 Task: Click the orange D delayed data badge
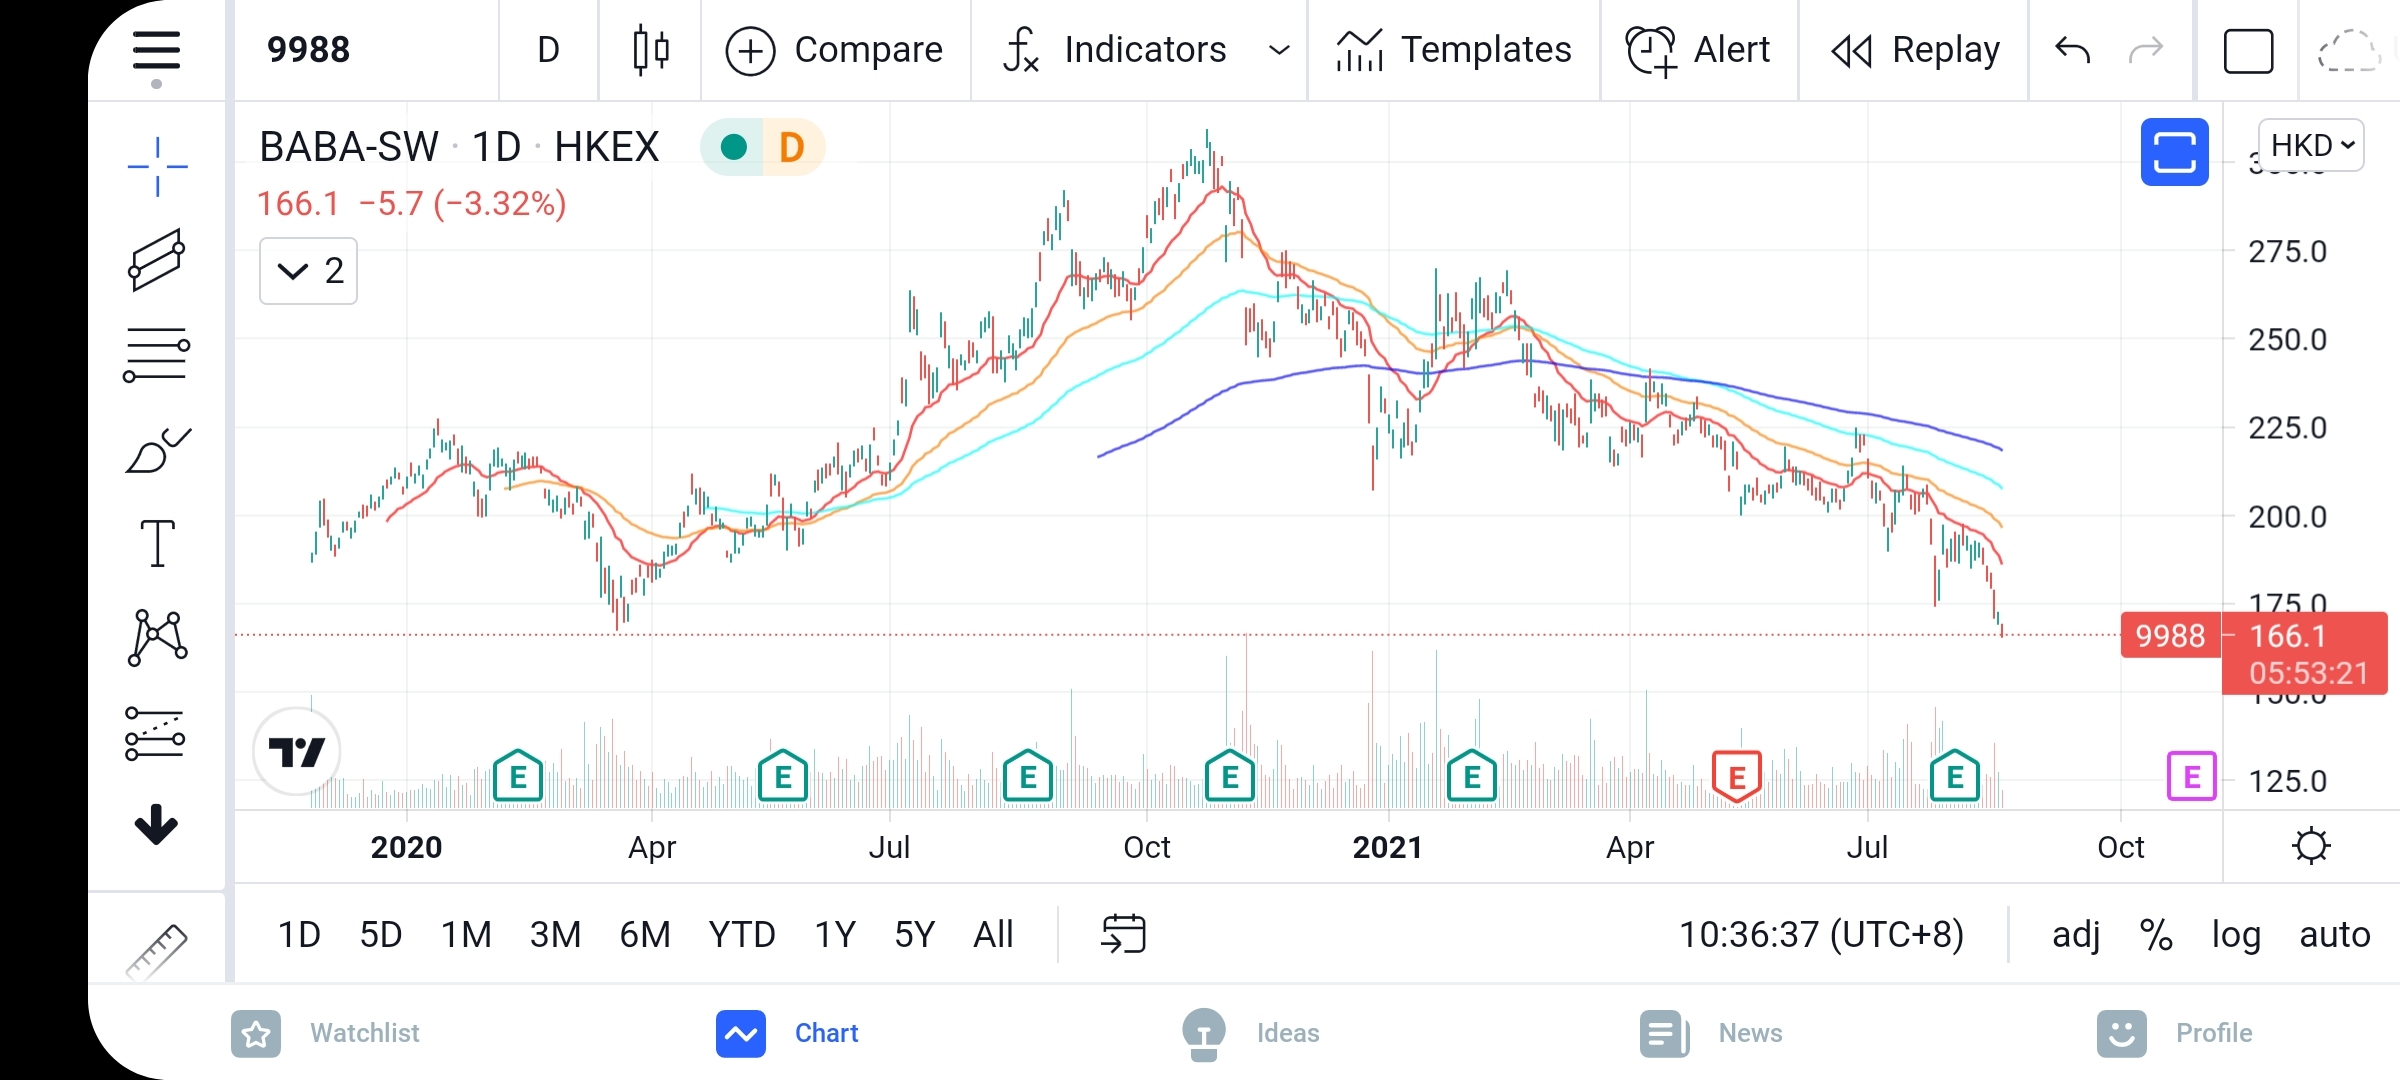(792, 148)
